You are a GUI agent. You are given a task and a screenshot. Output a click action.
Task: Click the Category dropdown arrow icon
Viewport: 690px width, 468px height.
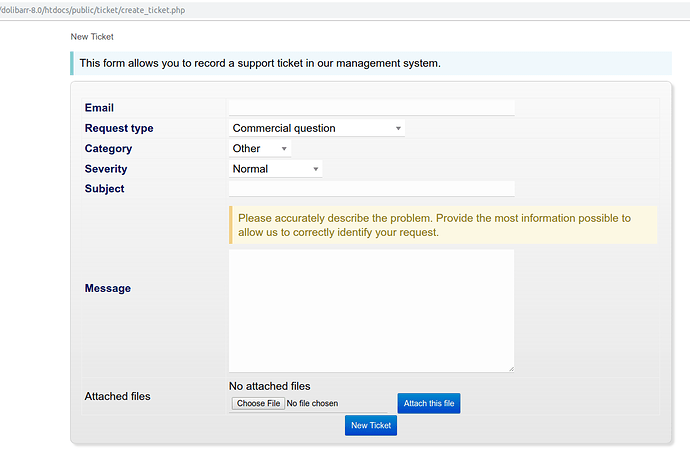(x=284, y=149)
